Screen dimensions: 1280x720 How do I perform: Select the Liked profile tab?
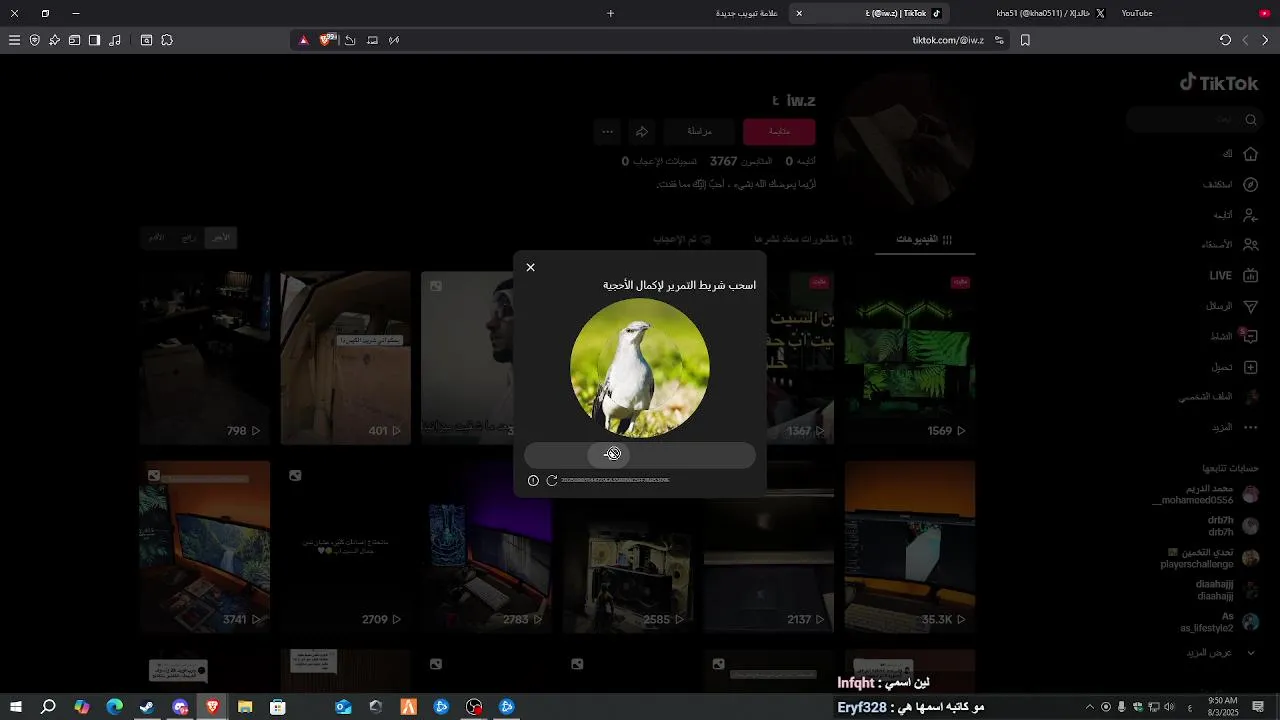click(x=682, y=240)
